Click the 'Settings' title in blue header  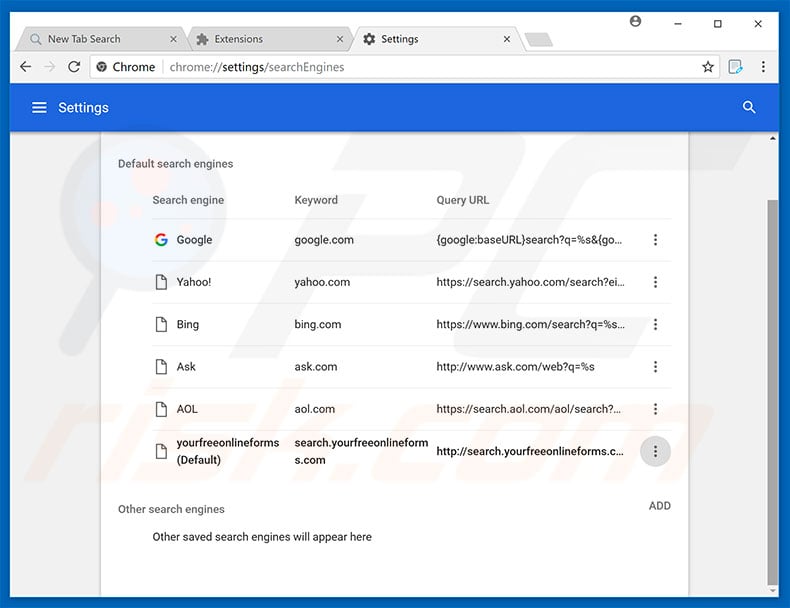point(83,107)
